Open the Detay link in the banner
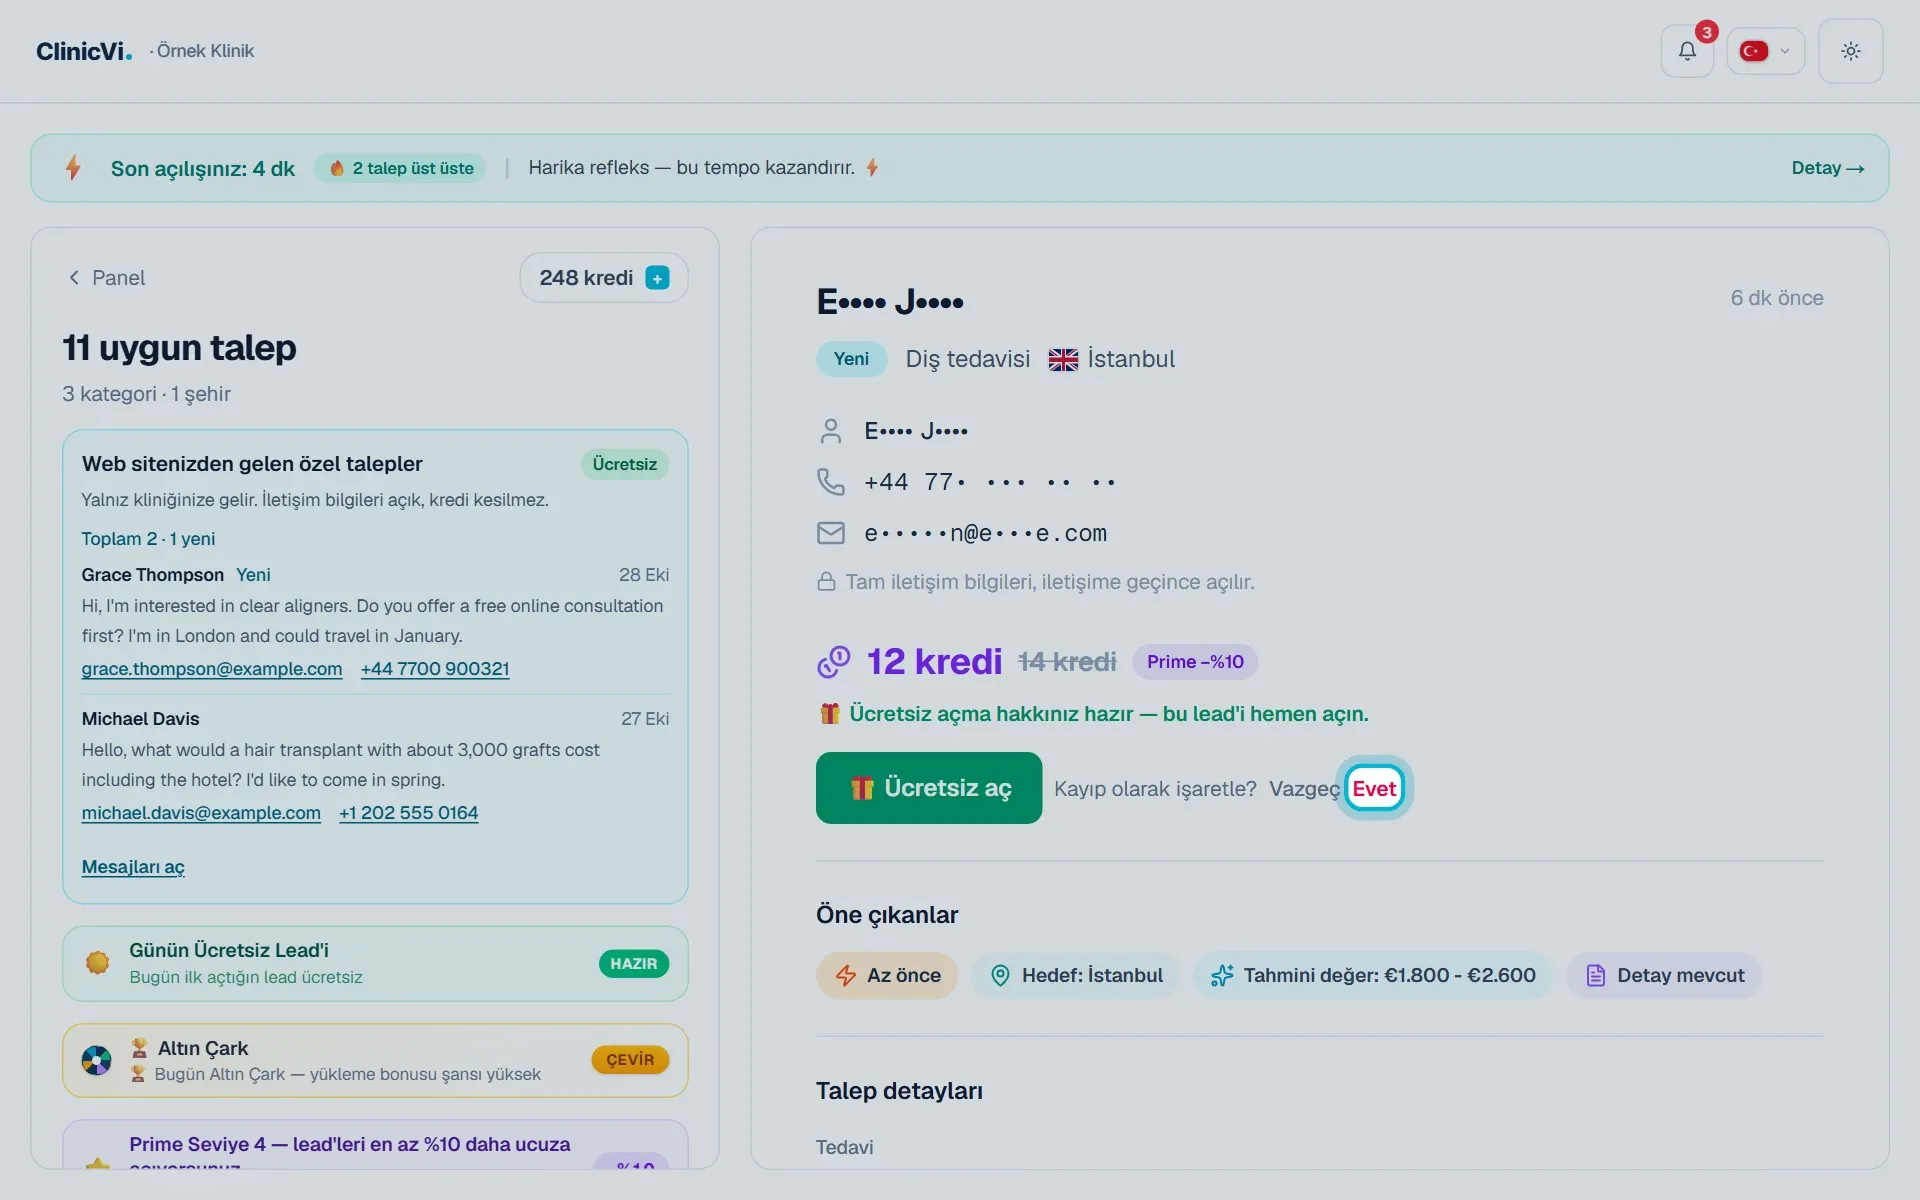Image resolution: width=1920 pixels, height=1200 pixels. [x=1827, y=168]
